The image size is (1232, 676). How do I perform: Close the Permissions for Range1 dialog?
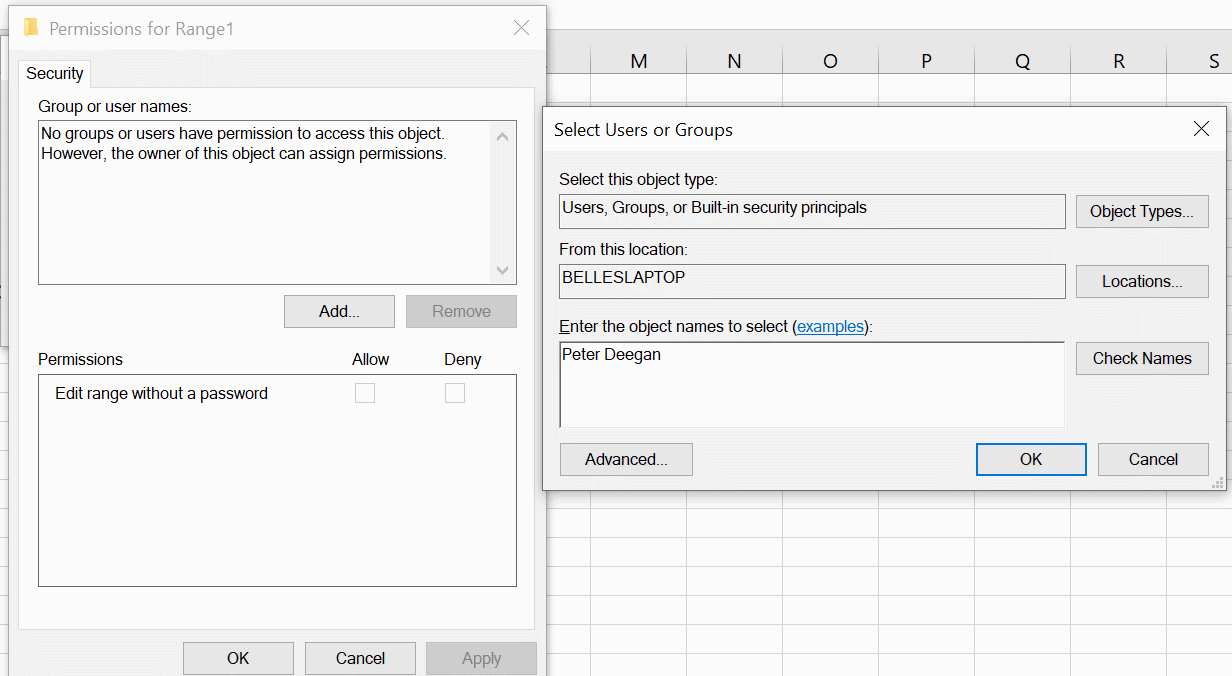tap(521, 28)
